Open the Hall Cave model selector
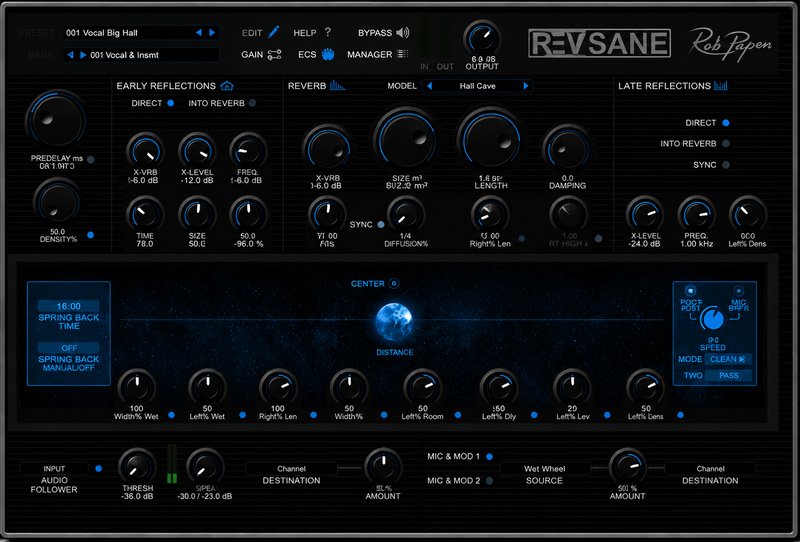The image size is (800, 542). tap(478, 86)
